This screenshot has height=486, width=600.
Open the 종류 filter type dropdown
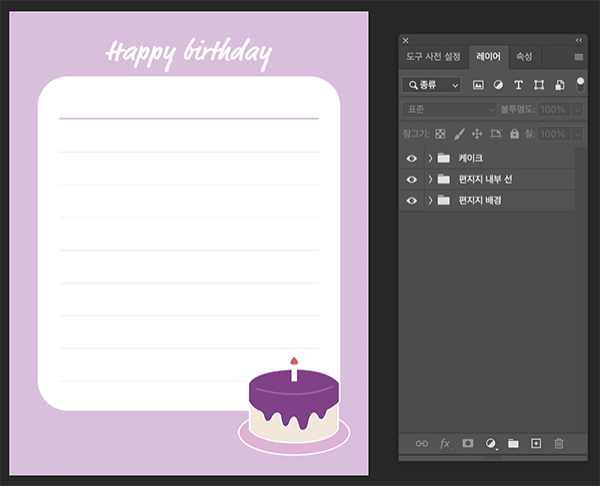(432, 85)
